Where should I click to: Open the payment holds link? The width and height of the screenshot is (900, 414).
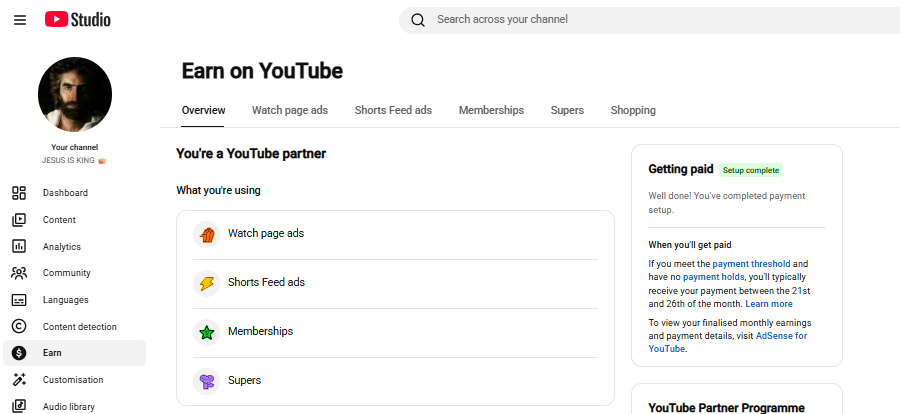point(713,277)
